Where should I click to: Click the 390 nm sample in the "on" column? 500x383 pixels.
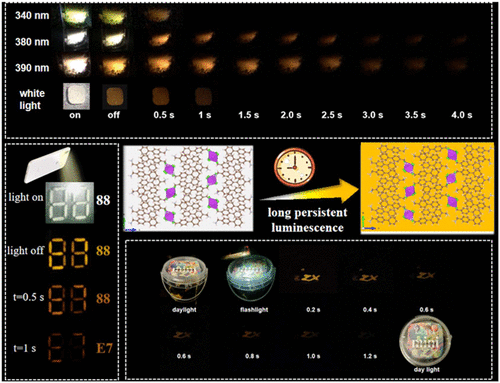tap(75, 65)
